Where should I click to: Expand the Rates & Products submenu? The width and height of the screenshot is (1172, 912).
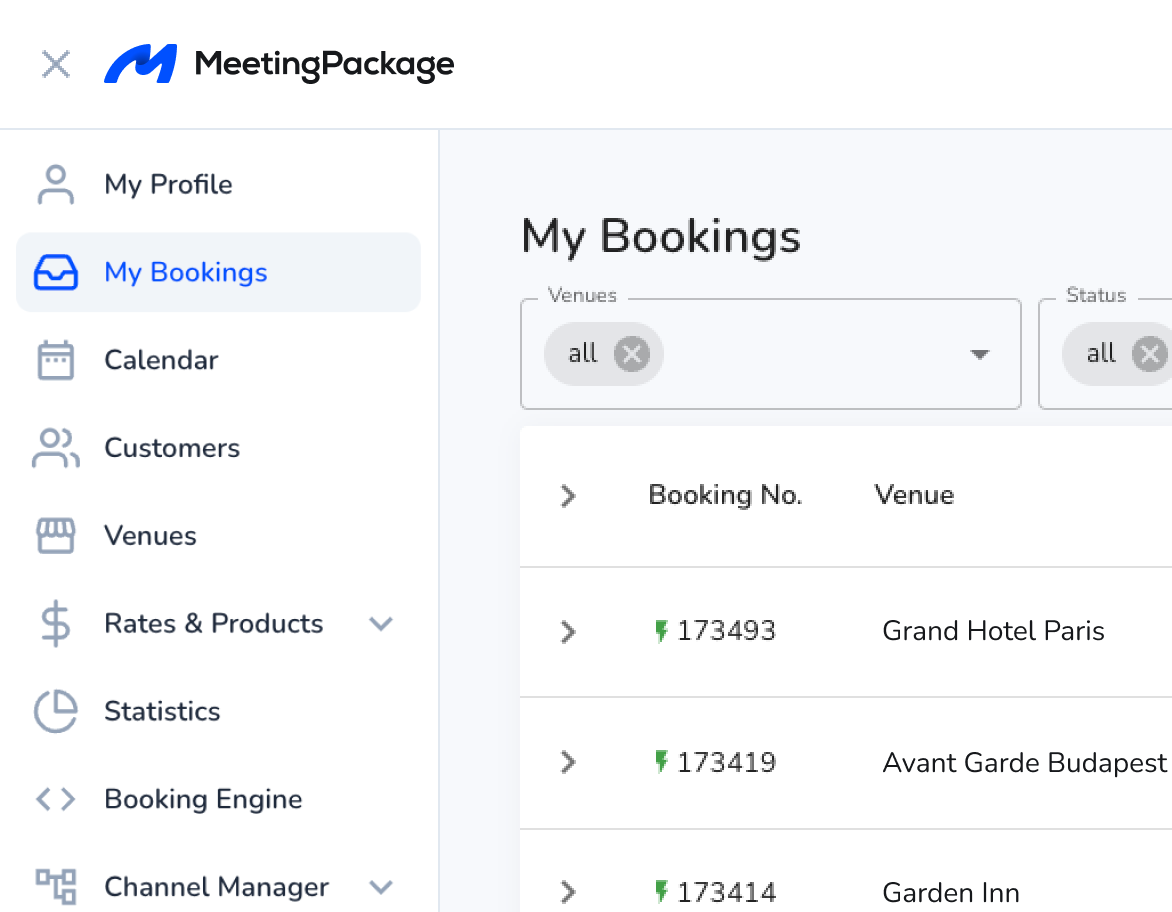381,623
